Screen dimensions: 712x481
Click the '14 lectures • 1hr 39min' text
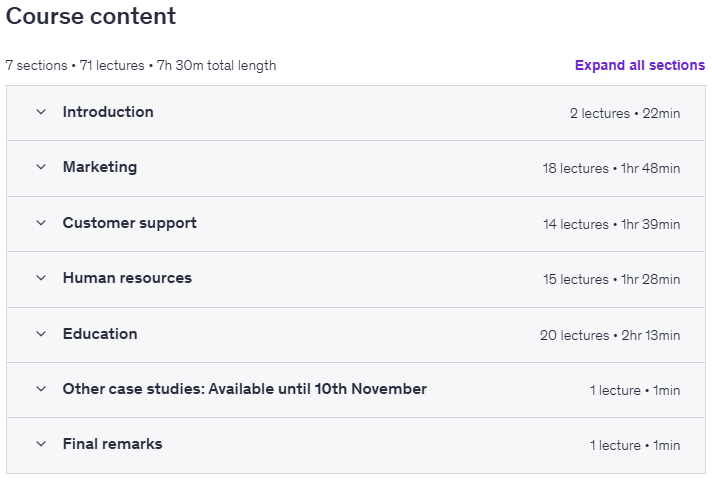pos(612,224)
